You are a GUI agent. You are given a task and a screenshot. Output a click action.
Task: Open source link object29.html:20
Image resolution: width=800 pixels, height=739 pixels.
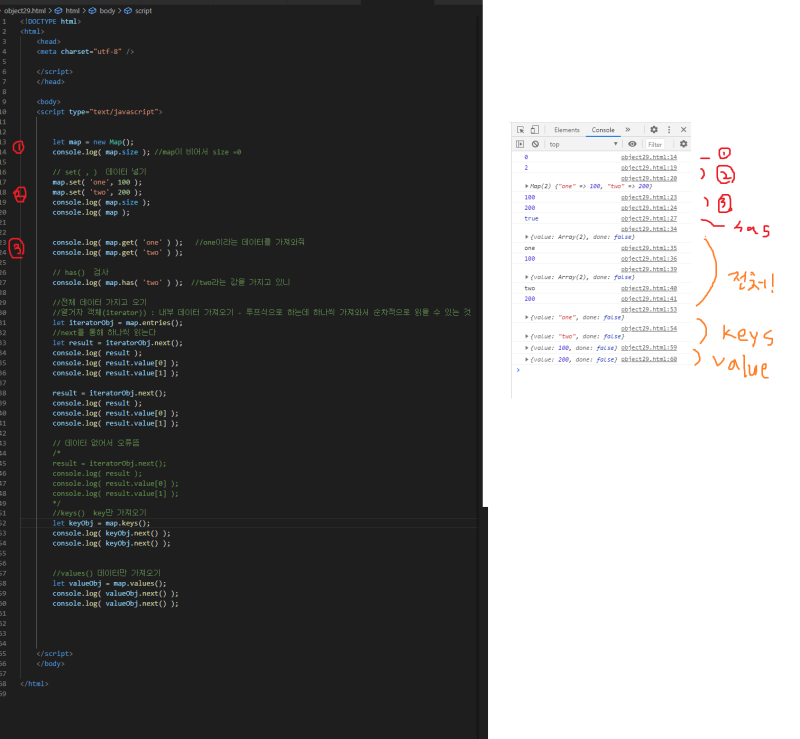648,178
